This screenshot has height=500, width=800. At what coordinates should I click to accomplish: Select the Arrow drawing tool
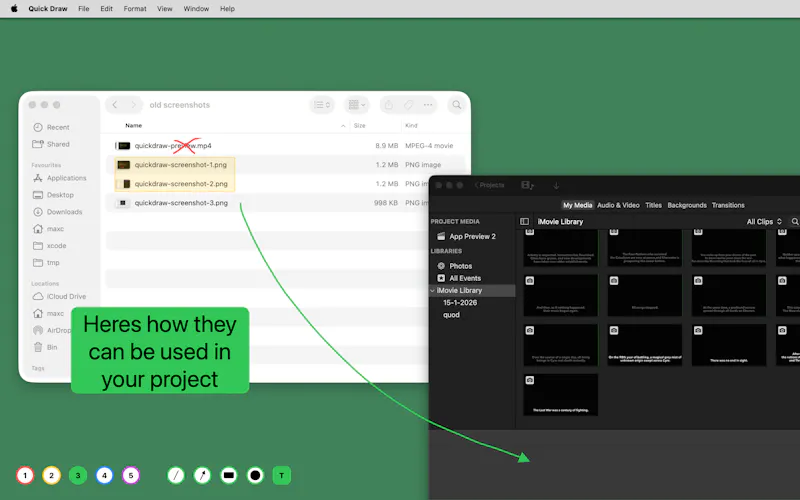[x=203, y=476]
